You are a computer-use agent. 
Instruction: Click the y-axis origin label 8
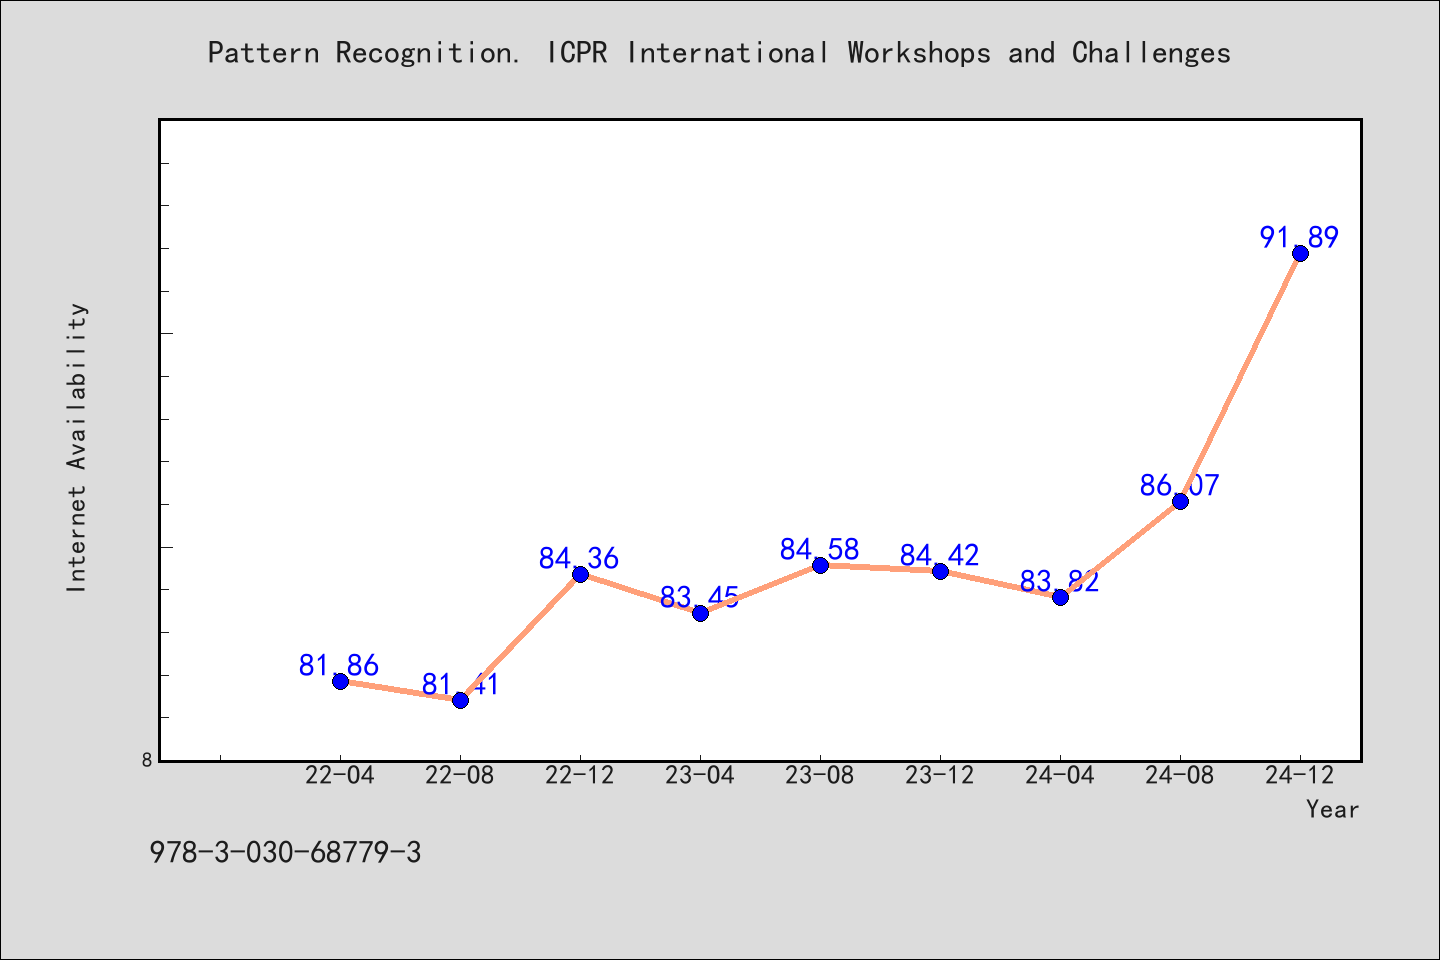click(147, 760)
